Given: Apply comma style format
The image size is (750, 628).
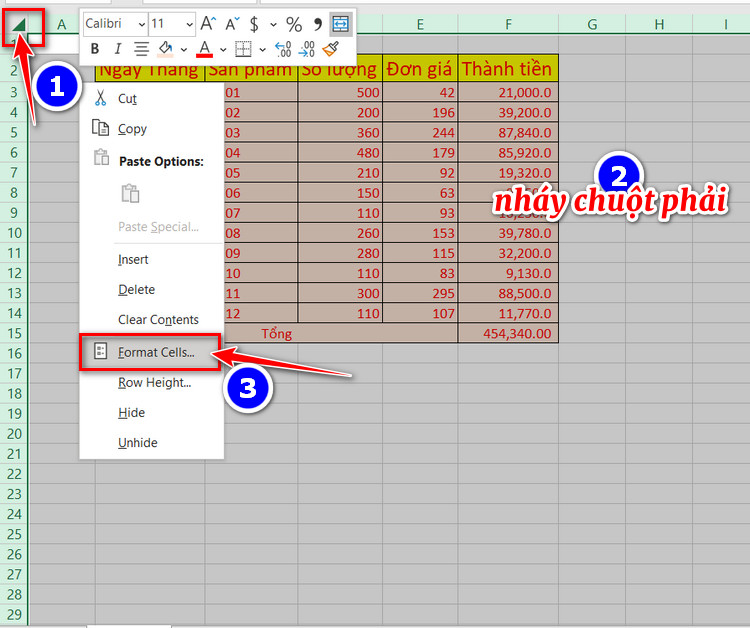Looking at the screenshot, I should (317, 24).
